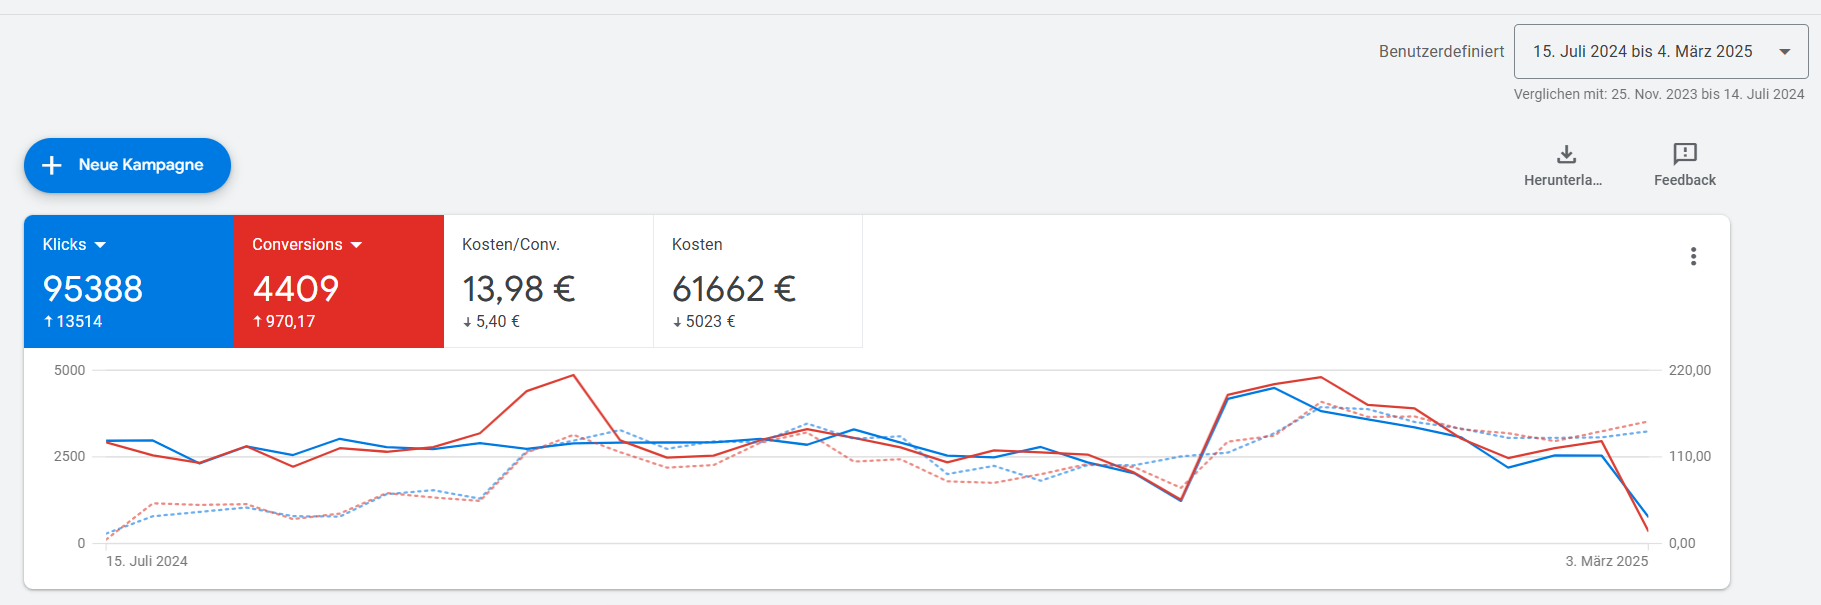Screen dimensions: 1821x605
Task: Open the Feedback speech bubble icon
Action: tap(1685, 154)
